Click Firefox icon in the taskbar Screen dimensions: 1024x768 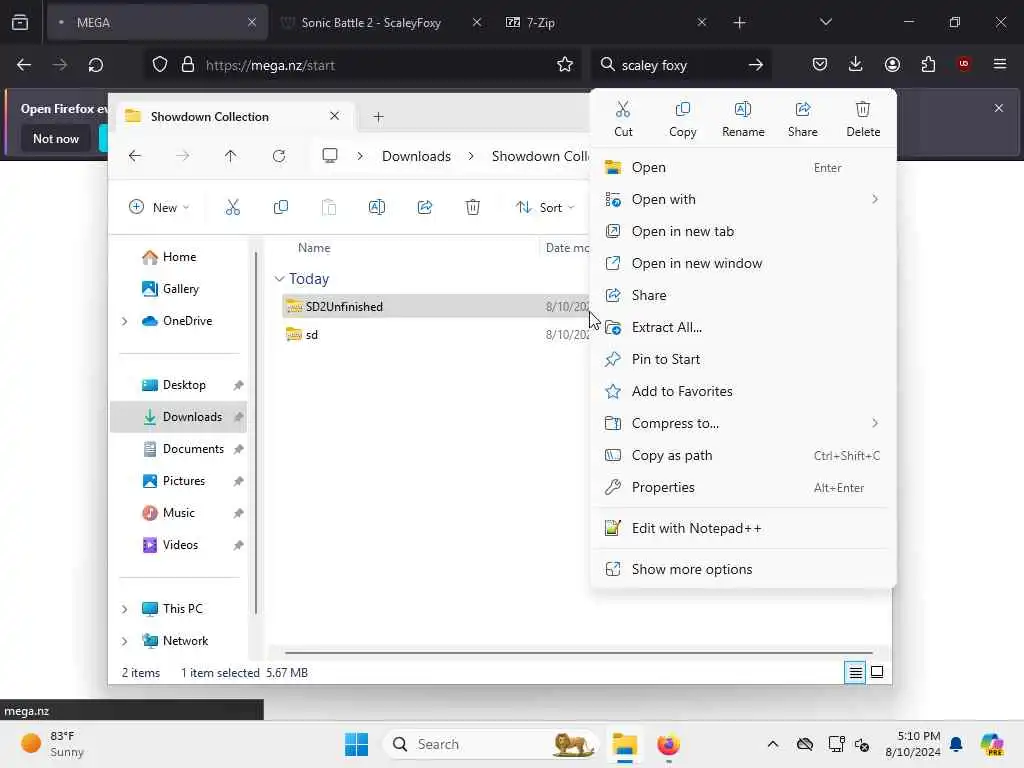point(668,744)
